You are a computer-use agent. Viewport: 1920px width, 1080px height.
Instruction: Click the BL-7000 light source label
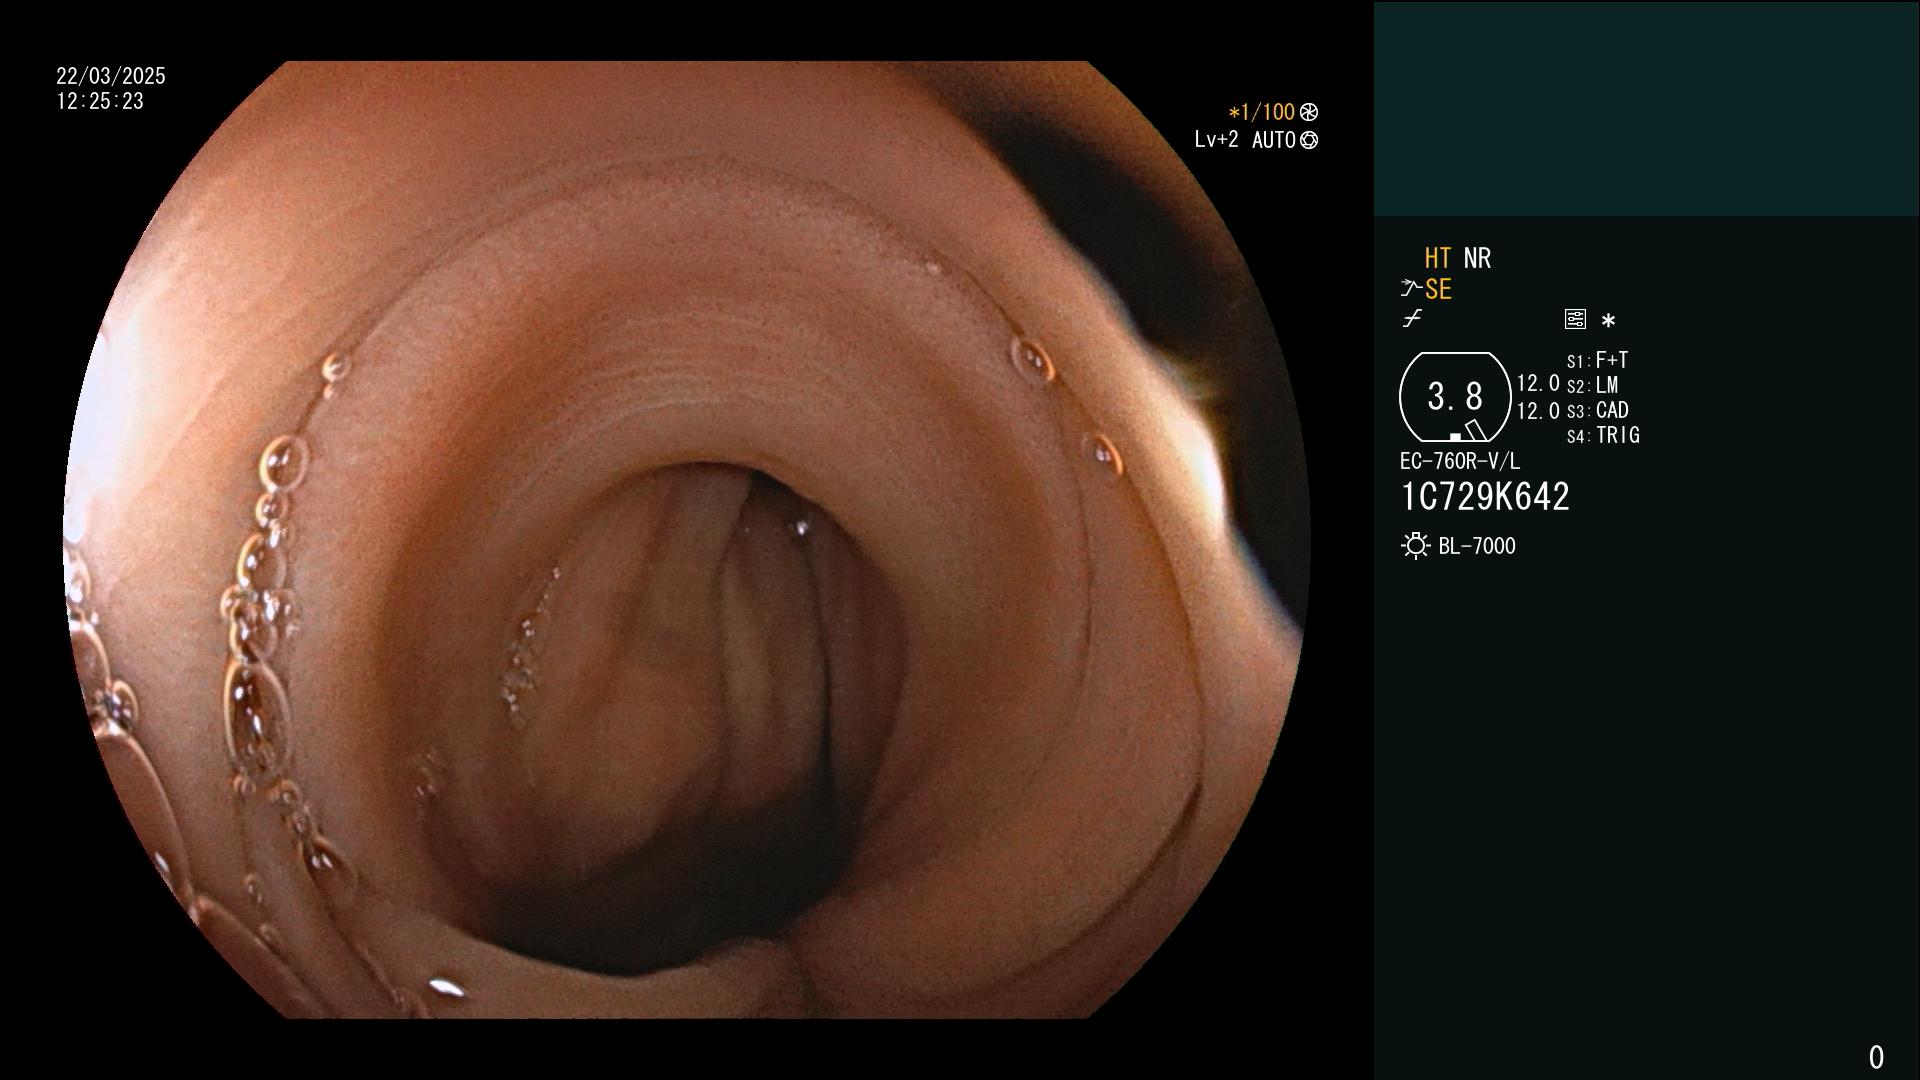pos(1477,546)
